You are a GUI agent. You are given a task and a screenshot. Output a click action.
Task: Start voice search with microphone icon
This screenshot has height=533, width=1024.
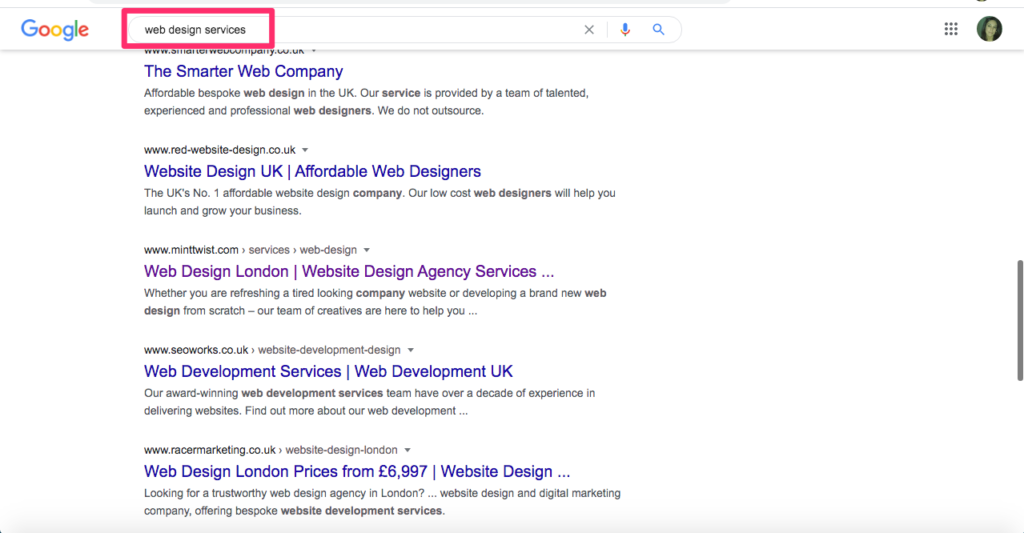(625, 29)
